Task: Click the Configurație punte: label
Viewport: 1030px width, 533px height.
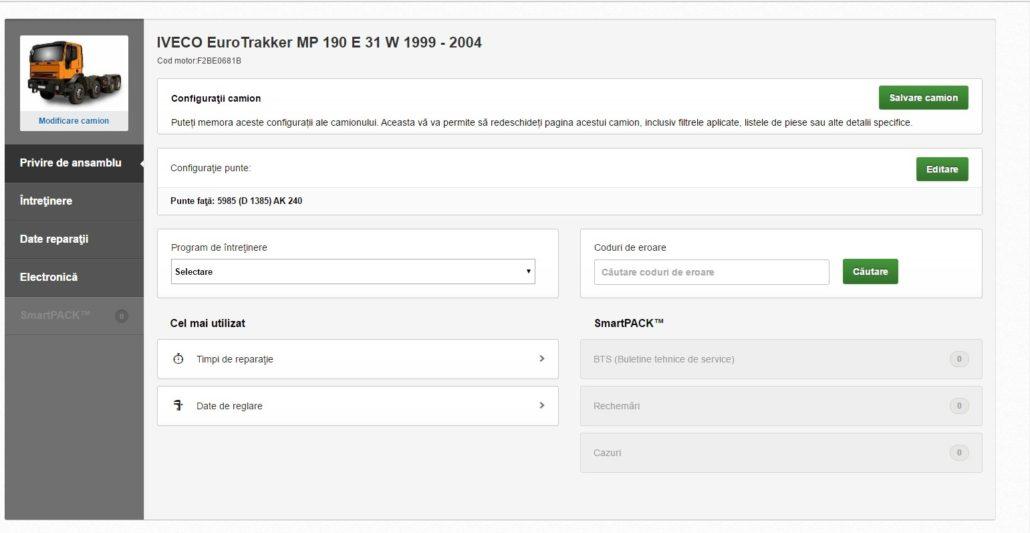Action: point(211,168)
